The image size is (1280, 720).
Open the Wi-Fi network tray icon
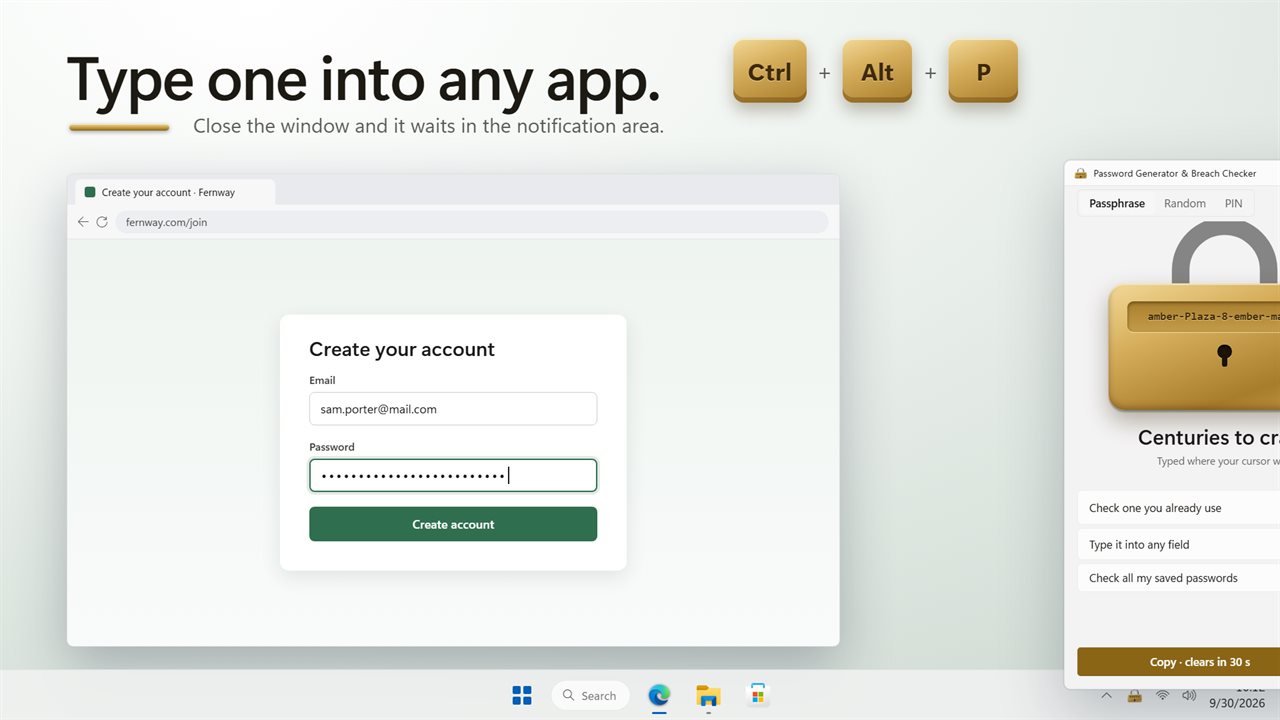1162,696
